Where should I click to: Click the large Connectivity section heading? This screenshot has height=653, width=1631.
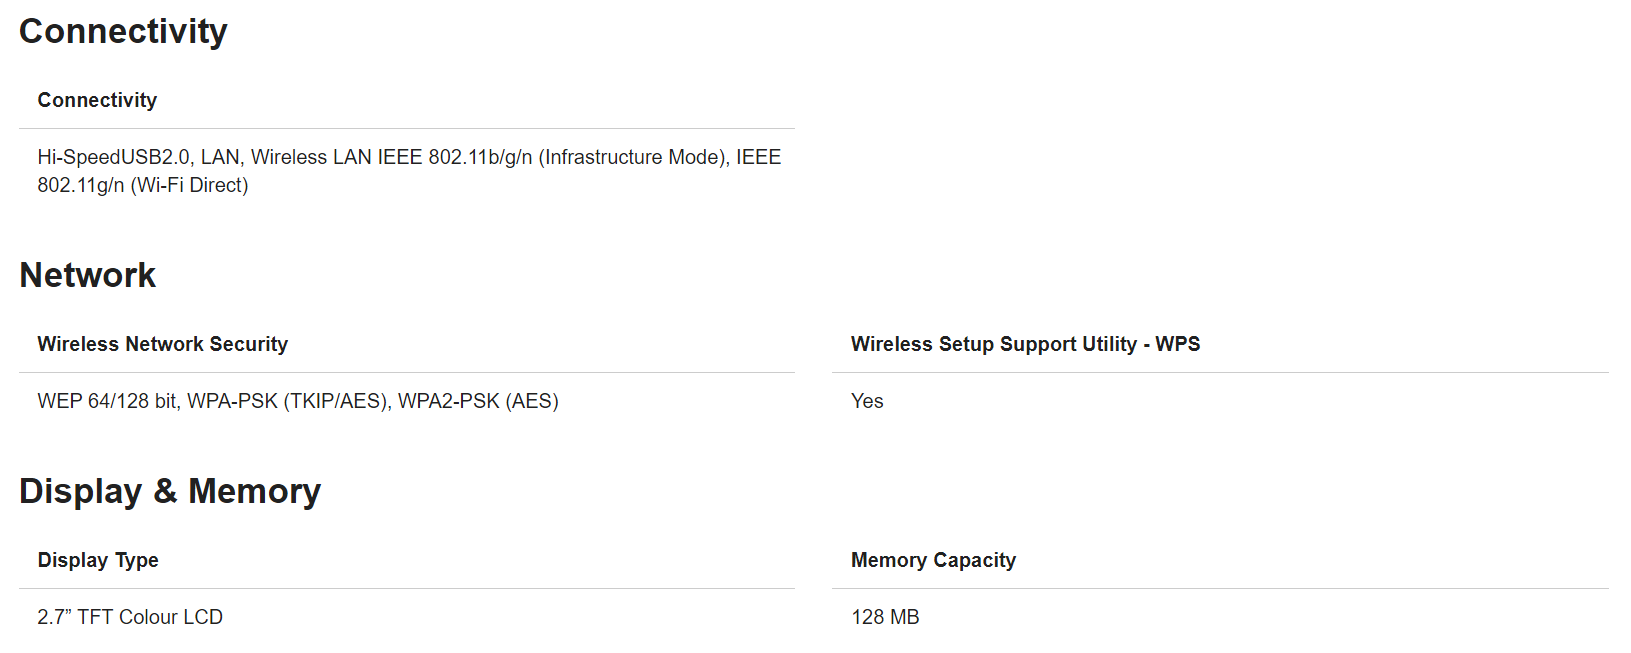[x=123, y=32]
